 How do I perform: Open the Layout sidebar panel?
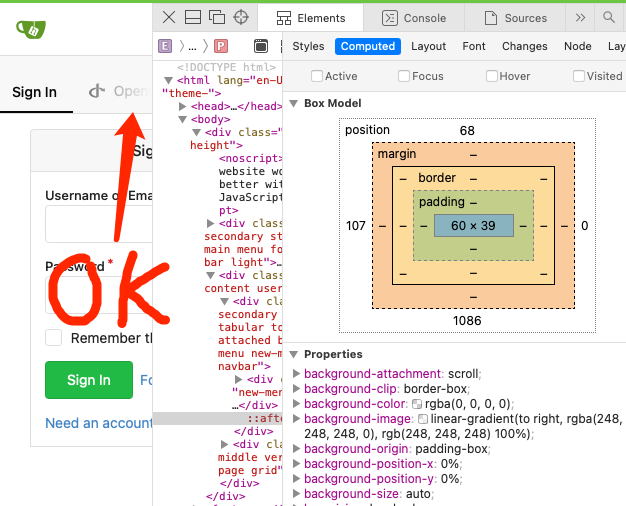(x=428, y=46)
